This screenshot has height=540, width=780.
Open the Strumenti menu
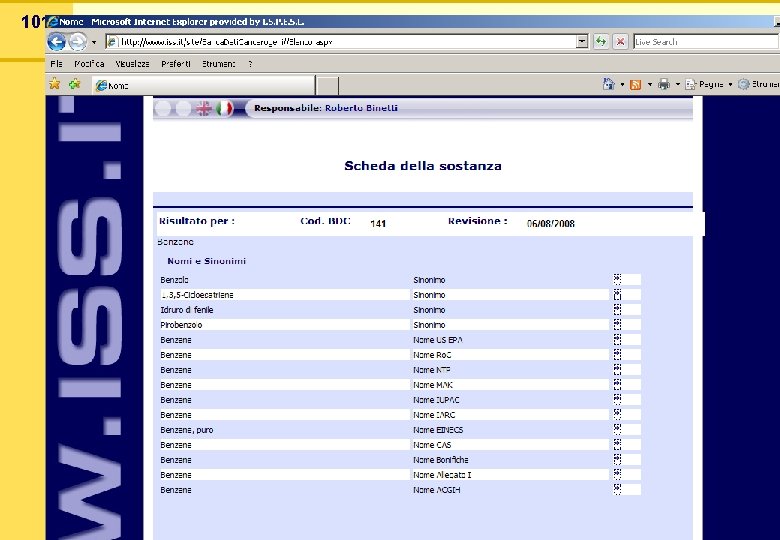tap(218, 64)
